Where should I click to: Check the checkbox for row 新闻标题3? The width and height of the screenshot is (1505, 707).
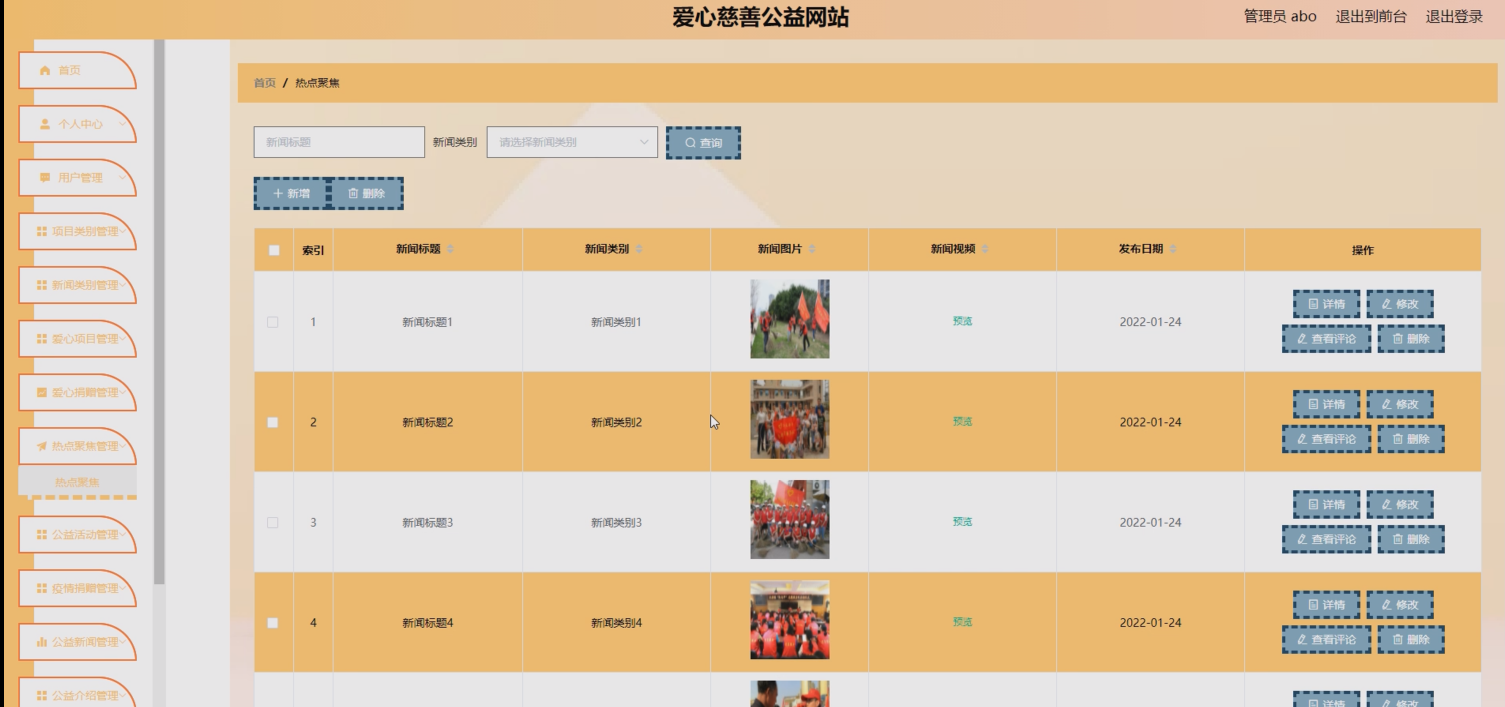(x=273, y=522)
